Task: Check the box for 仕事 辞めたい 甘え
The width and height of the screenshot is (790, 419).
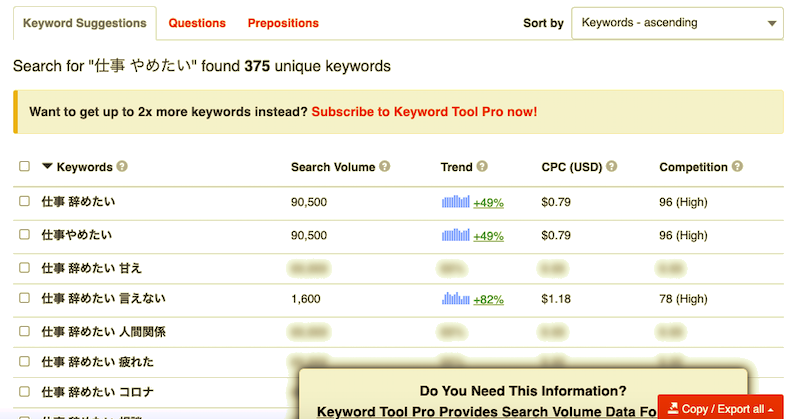Action: pyautogui.click(x=24, y=267)
